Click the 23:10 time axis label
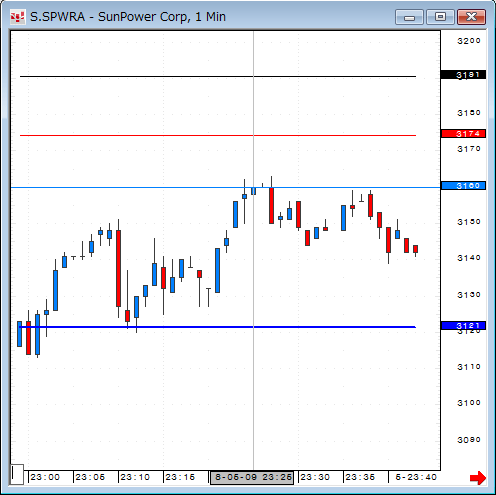 [x=135, y=477]
